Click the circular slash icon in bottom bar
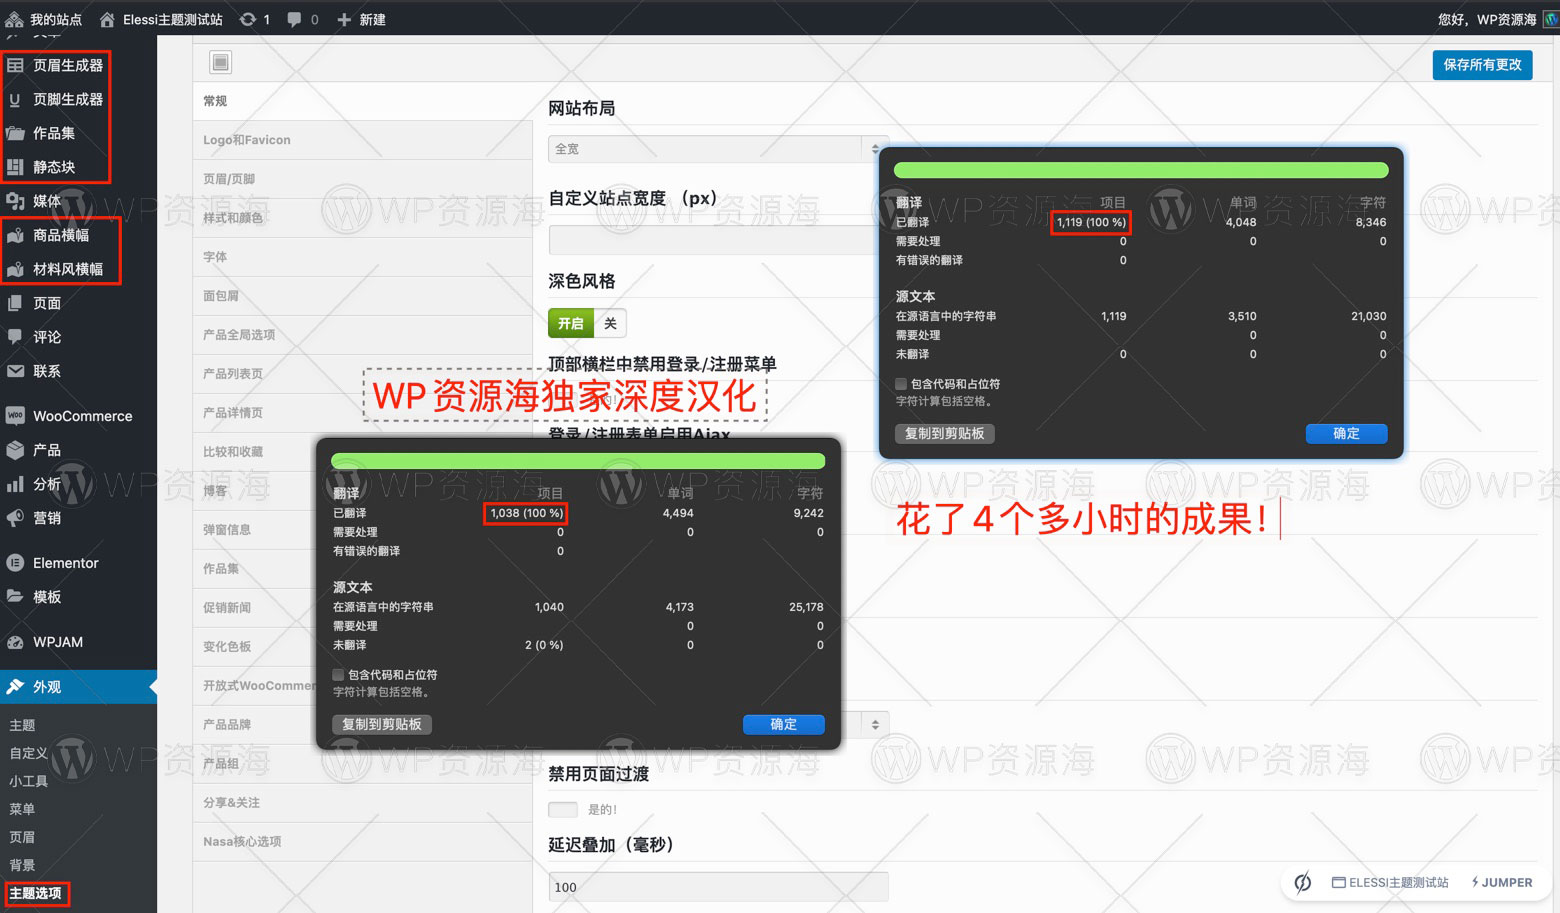Viewport: 1560px width, 913px height. coord(1303,882)
